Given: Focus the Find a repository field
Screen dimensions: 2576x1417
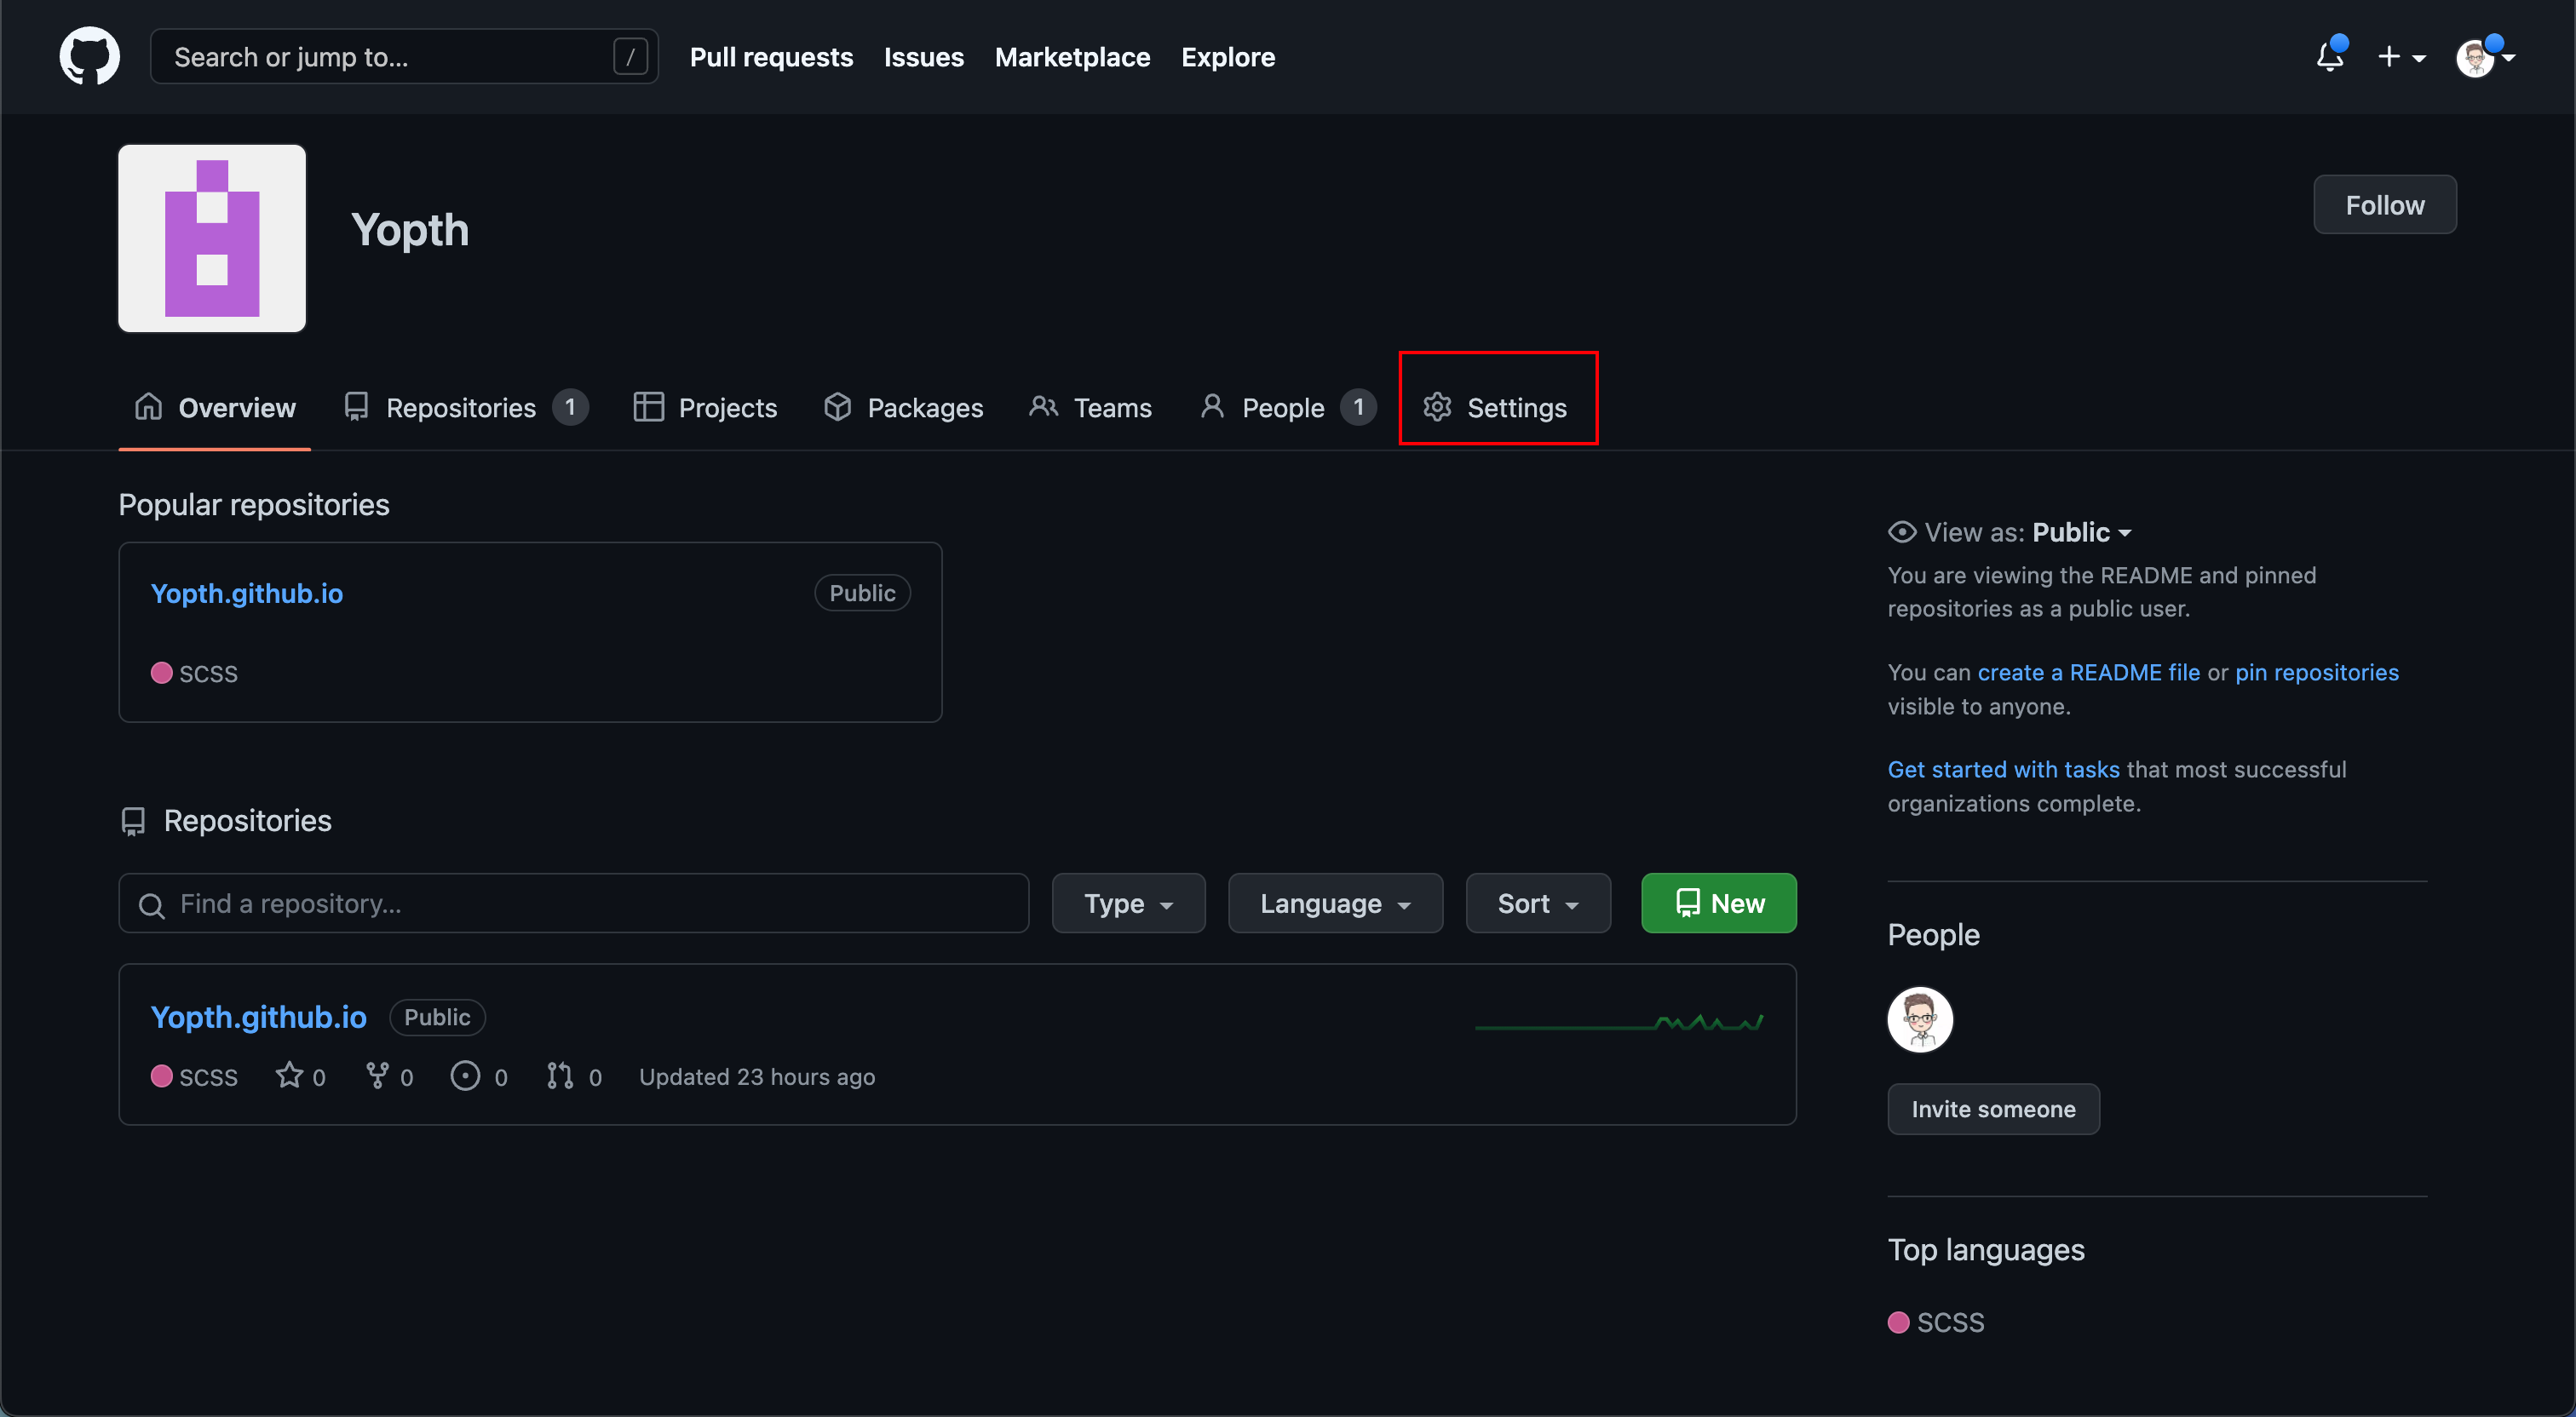Looking at the screenshot, I should coord(573,903).
